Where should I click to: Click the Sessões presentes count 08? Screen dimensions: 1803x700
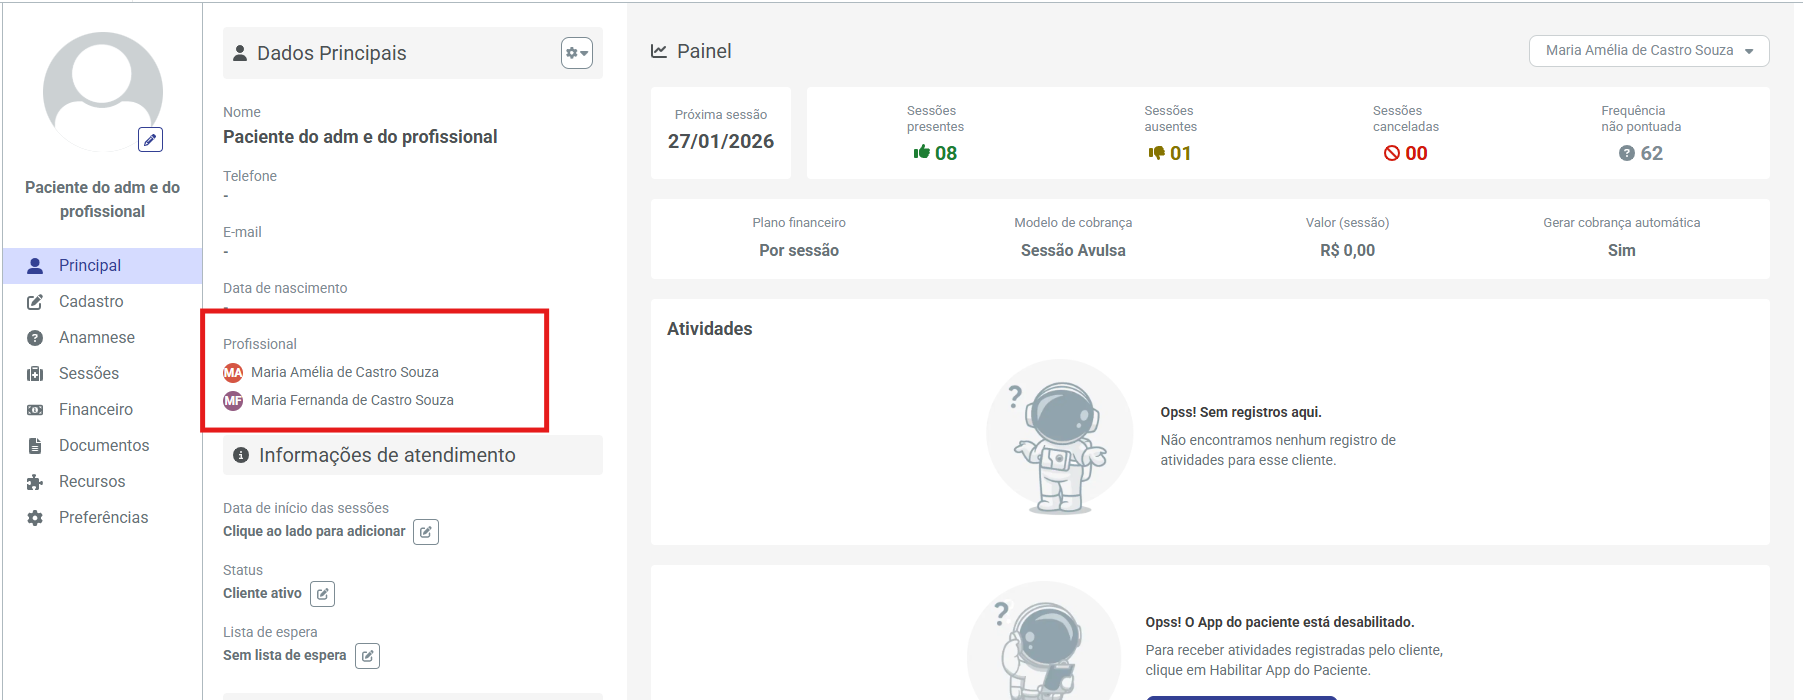tap(946, 153)
